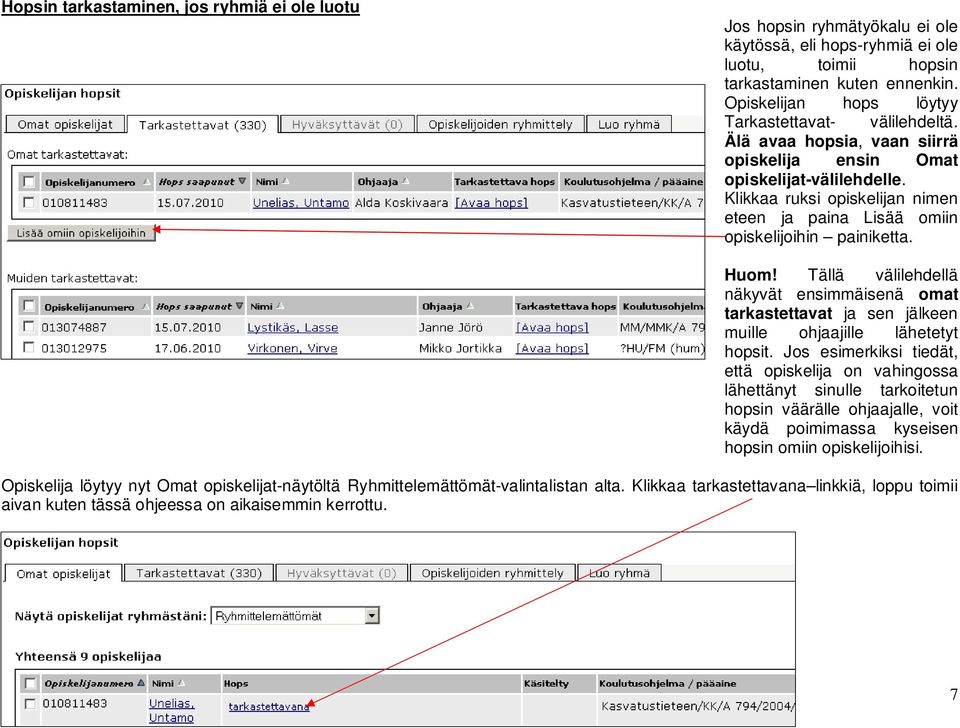Check the box for 010811483 in Omat opiskelijat list
This screenshot has width=960, height=728.
29,704
